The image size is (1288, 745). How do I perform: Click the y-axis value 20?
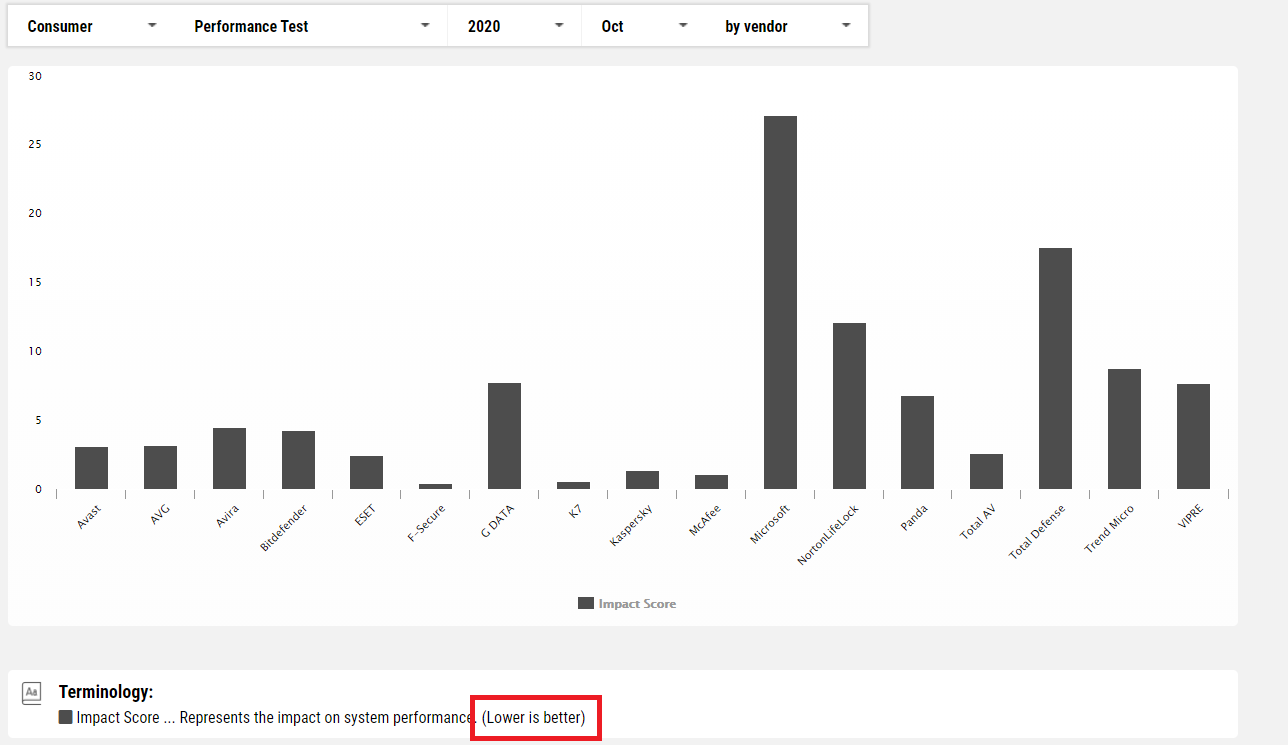tap(35, 213)
